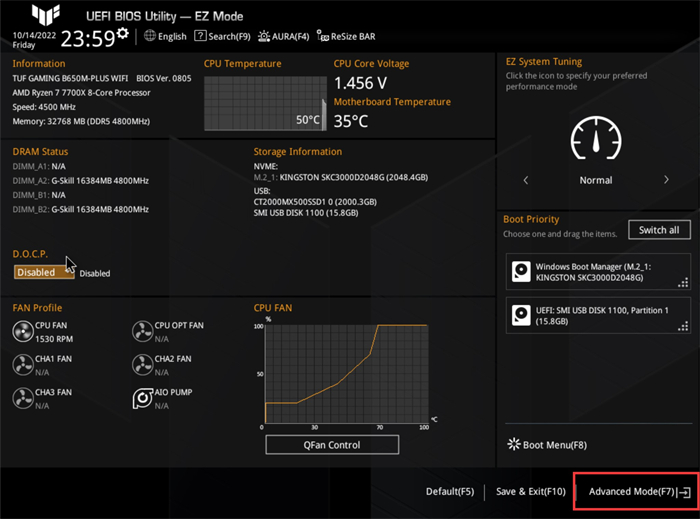This screenshot has width=700, height=519.
Task: Click Motherboard Temperature value 35°C
Action: [x=351, y=121]
